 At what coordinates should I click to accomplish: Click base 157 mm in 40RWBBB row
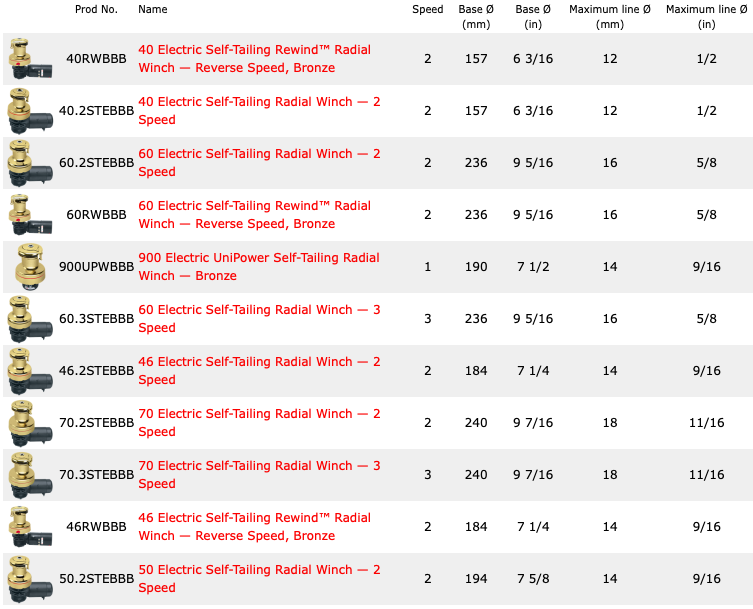pyautogui.click(x=476, y=59)
